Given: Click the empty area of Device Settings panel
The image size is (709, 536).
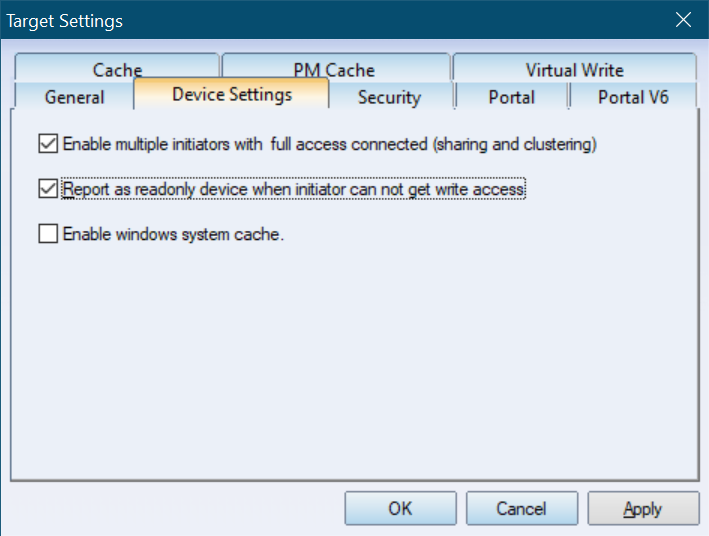Looking at the screenshot, I should click(354, 362).
